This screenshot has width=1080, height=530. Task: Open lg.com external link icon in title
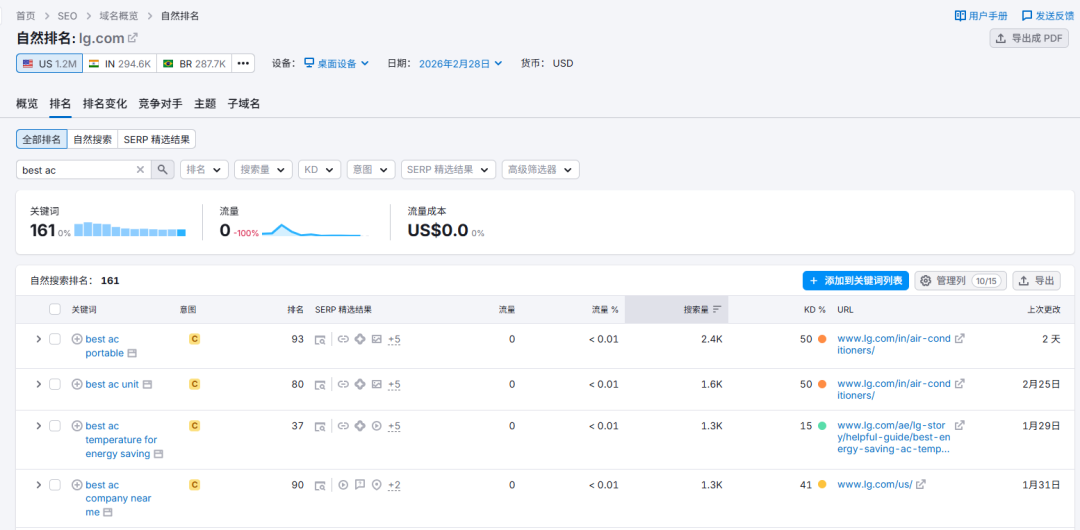pyautogui.click(x=133, y=37)
